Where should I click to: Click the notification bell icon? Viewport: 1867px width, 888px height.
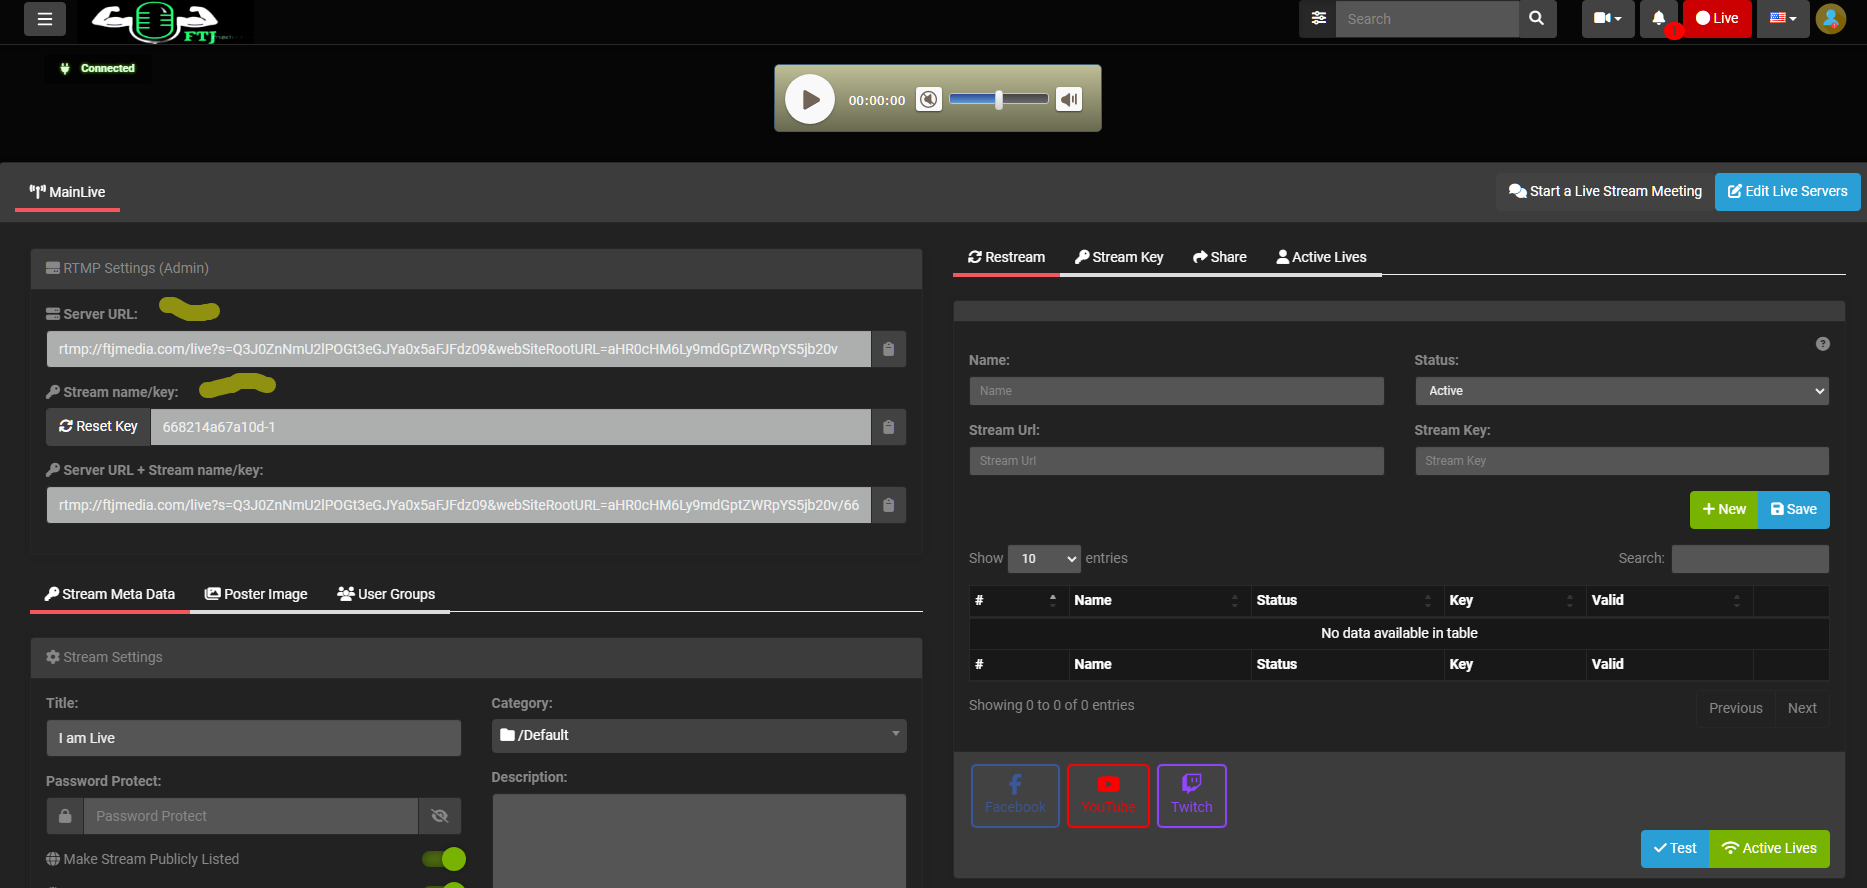click(x=1659, y=19)
